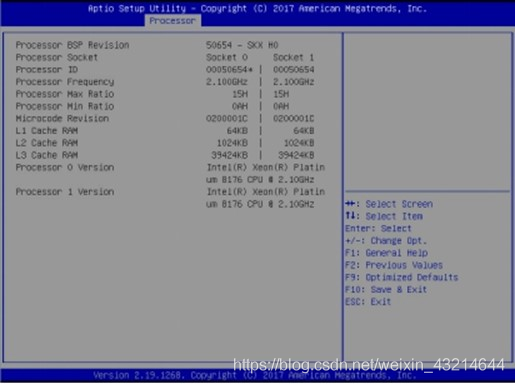This screenshot has height=384, width=515.
Task: Click the Processor 1 Version label
Action: pyautogui.click(x=65, y=192)
